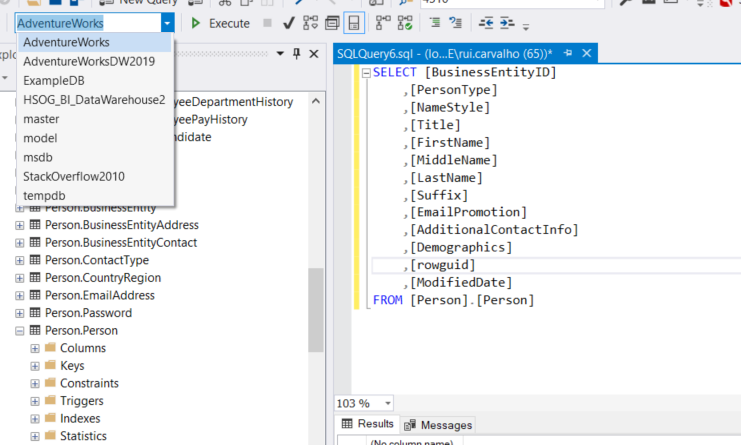This screenshot has height=445, width=741.
Task: Select Person.Password table icon
Action: pos(35,312)
